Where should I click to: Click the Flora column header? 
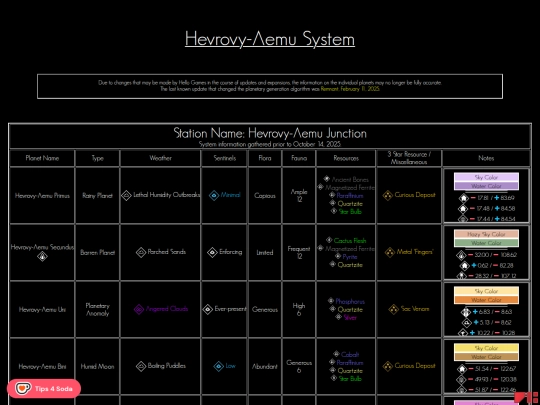(264, 158)
